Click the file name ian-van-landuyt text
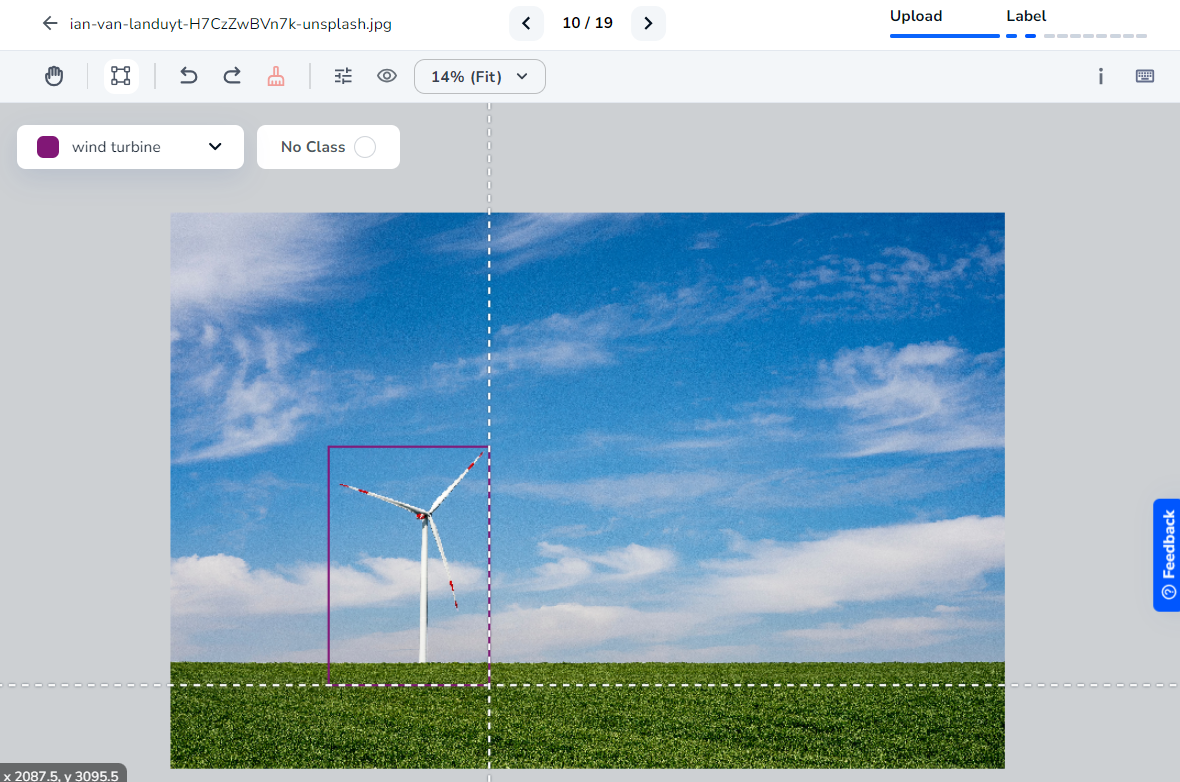Viewport: 1180px width, 782px height. coord(230,24)
